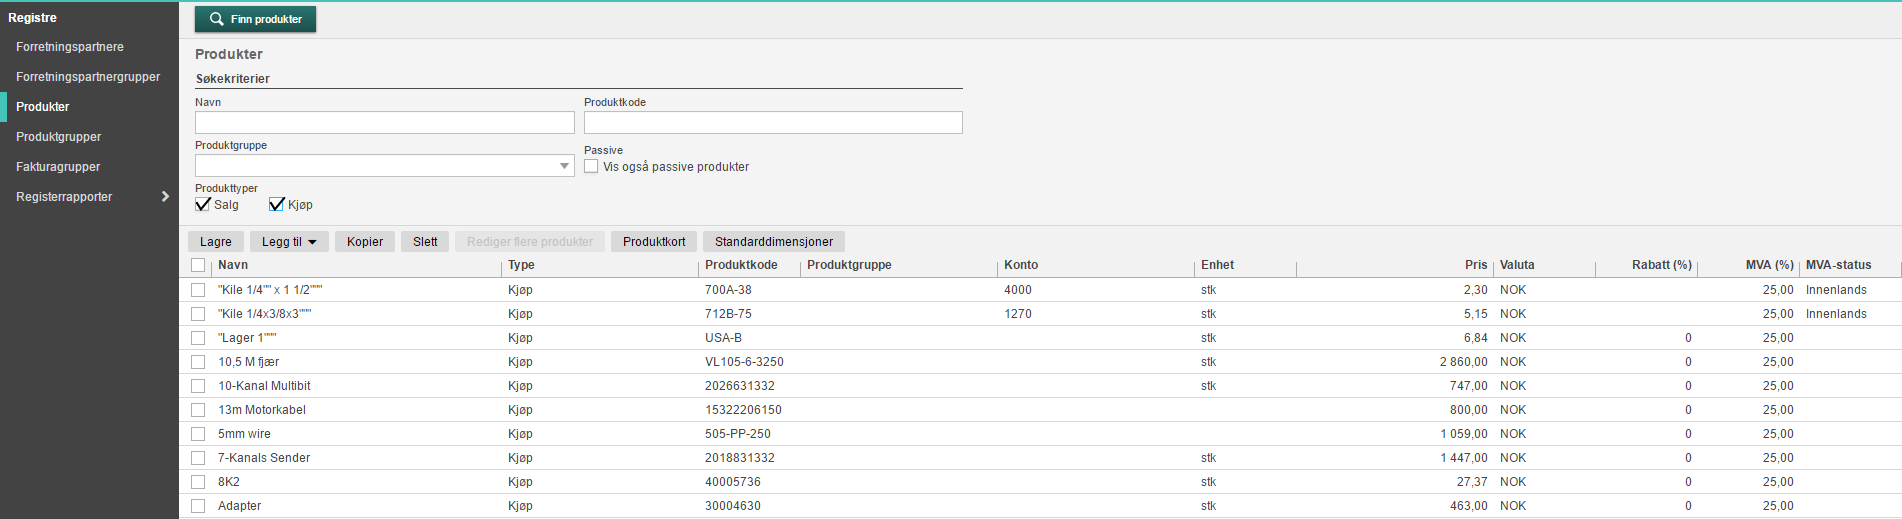Click the Kopier button
1902x519 pixels.
point(365,242)
